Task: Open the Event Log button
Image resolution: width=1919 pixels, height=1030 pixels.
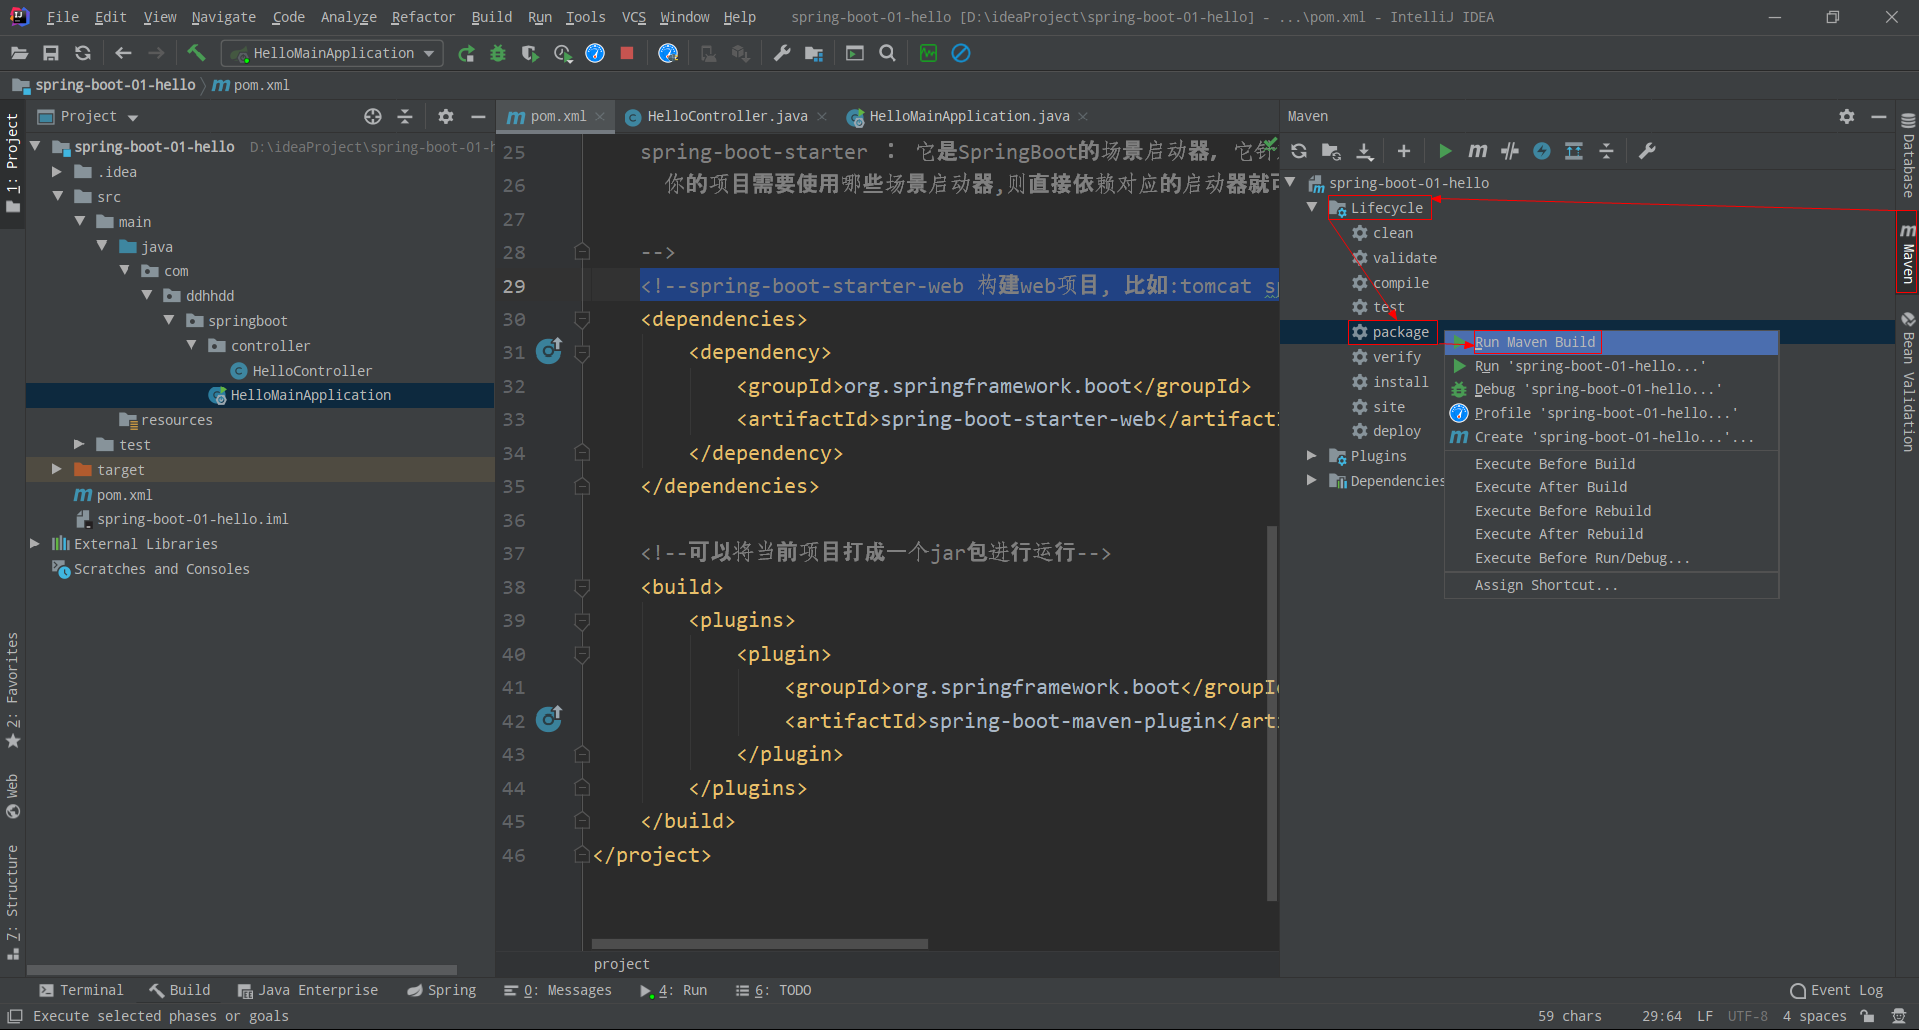Action: click(1836, 990)
